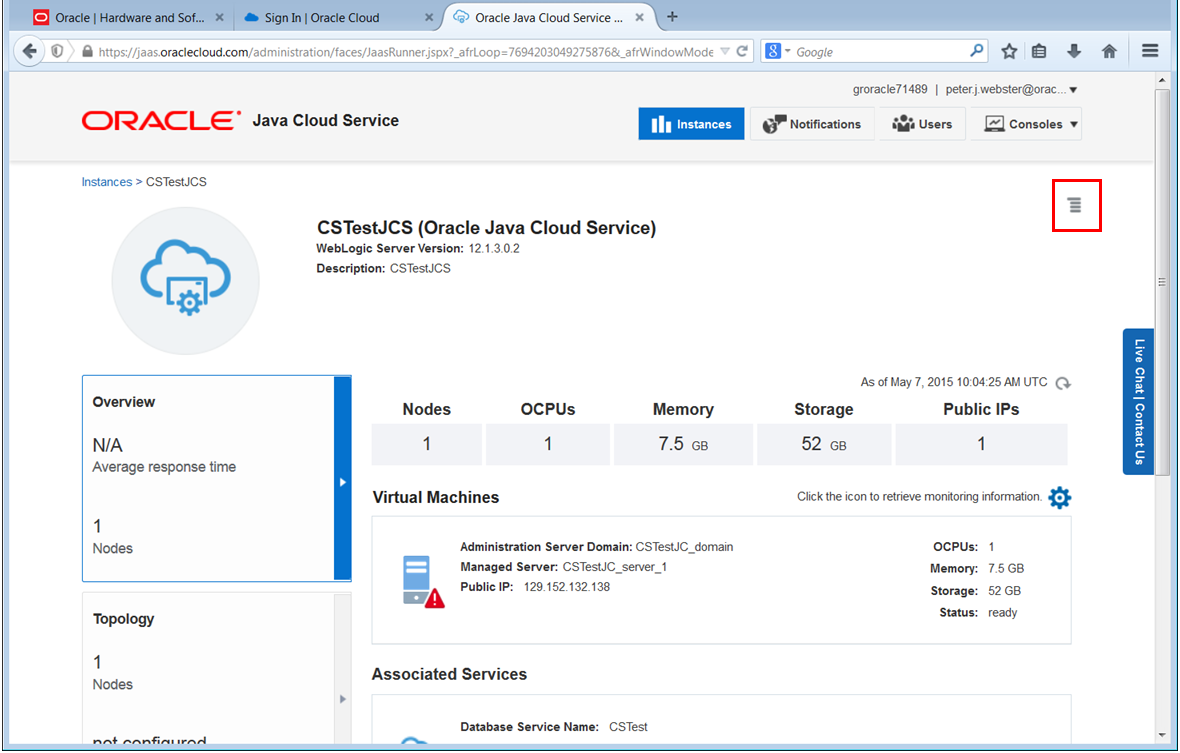Click the shield icon beside the address bar
The image size is (1180, 753).
[x=57, y=51]
